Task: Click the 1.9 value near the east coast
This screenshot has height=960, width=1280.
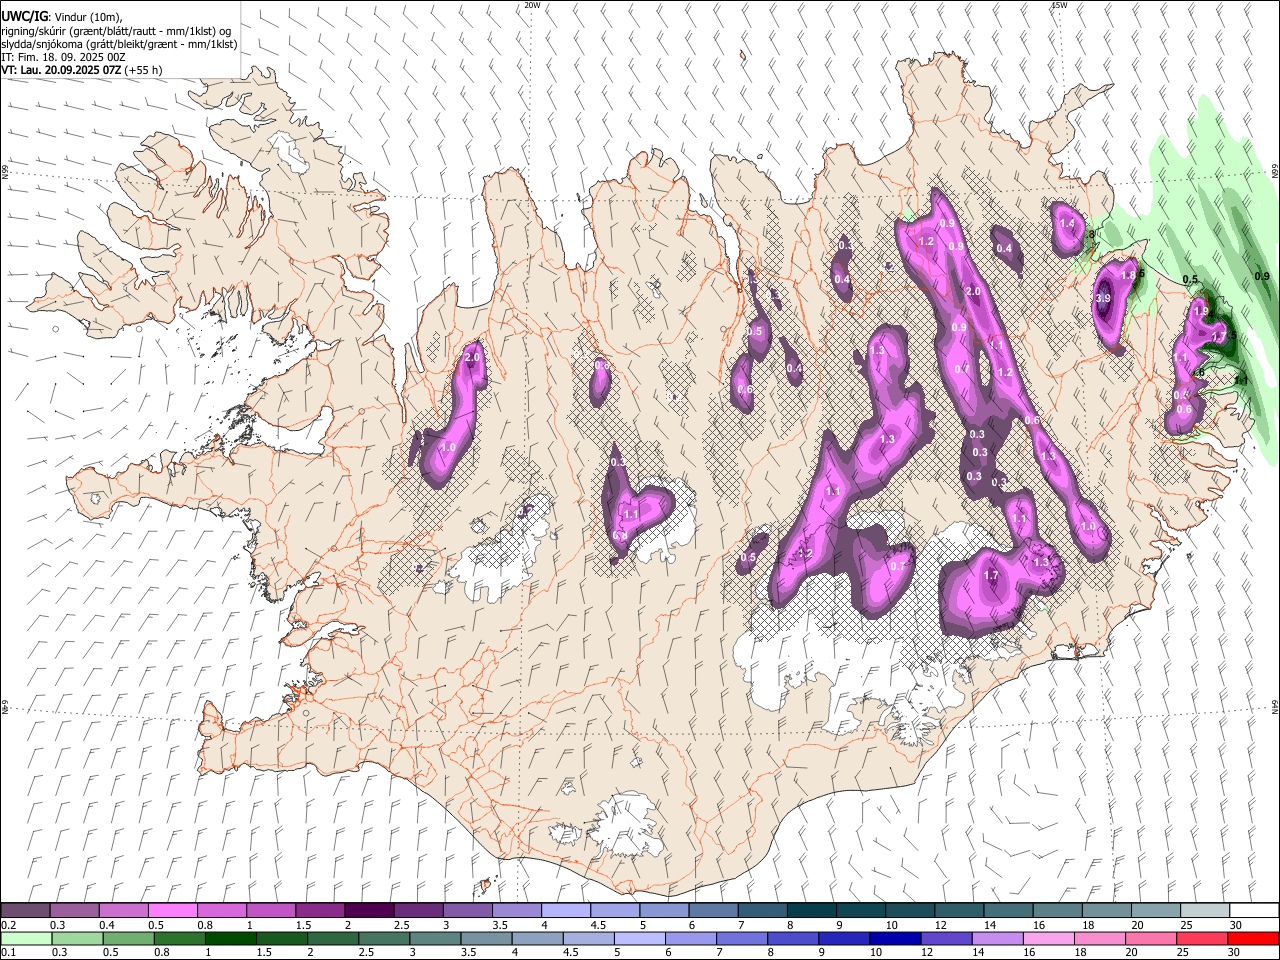Action: pyautogui.click(x=1201, y=312)
